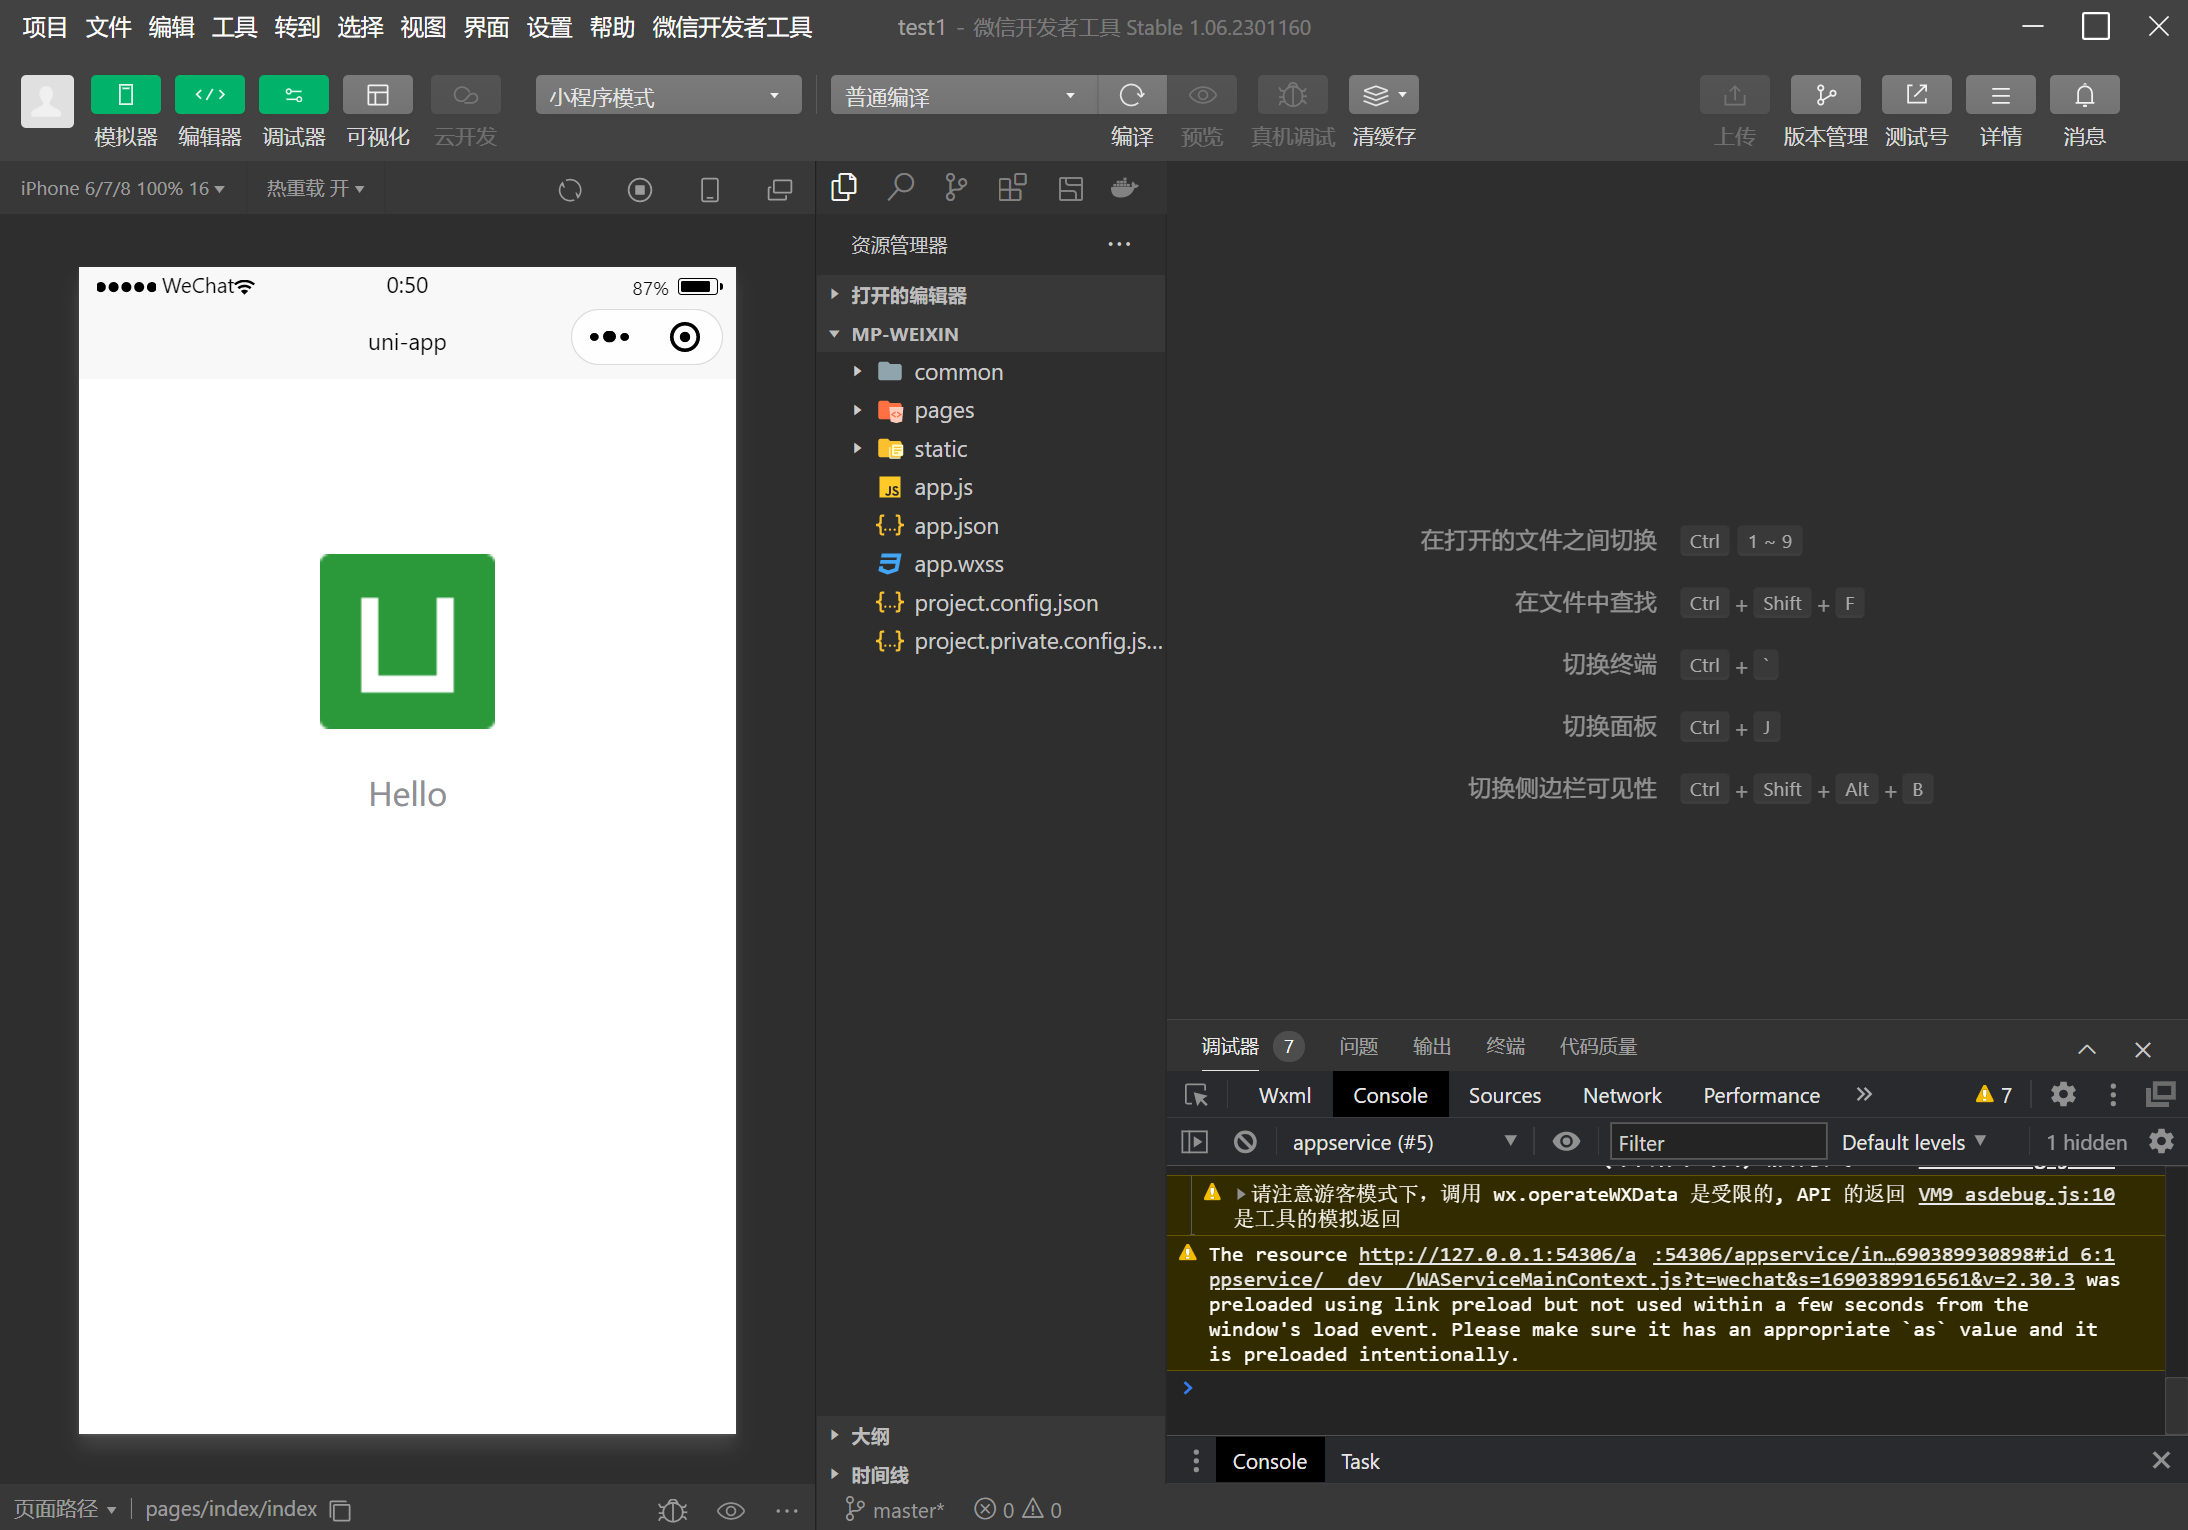Toggle the 调试器 debugger panel button
Image resolution: width=2188 pixels, height=1530 pixels.
tap(294, 95)
